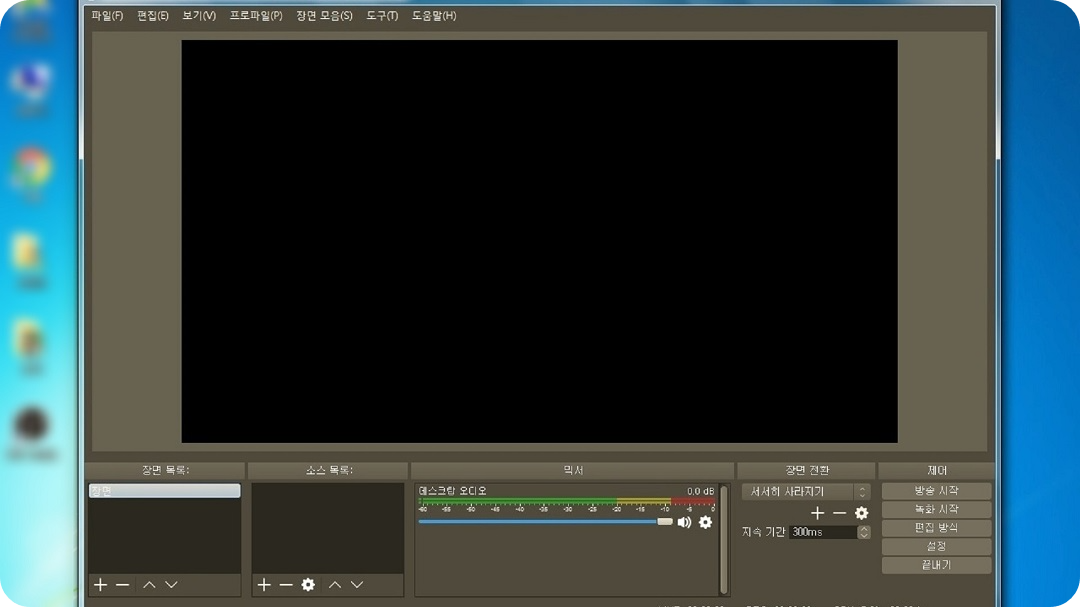Click the 300ms duration input field

[823, 532]
